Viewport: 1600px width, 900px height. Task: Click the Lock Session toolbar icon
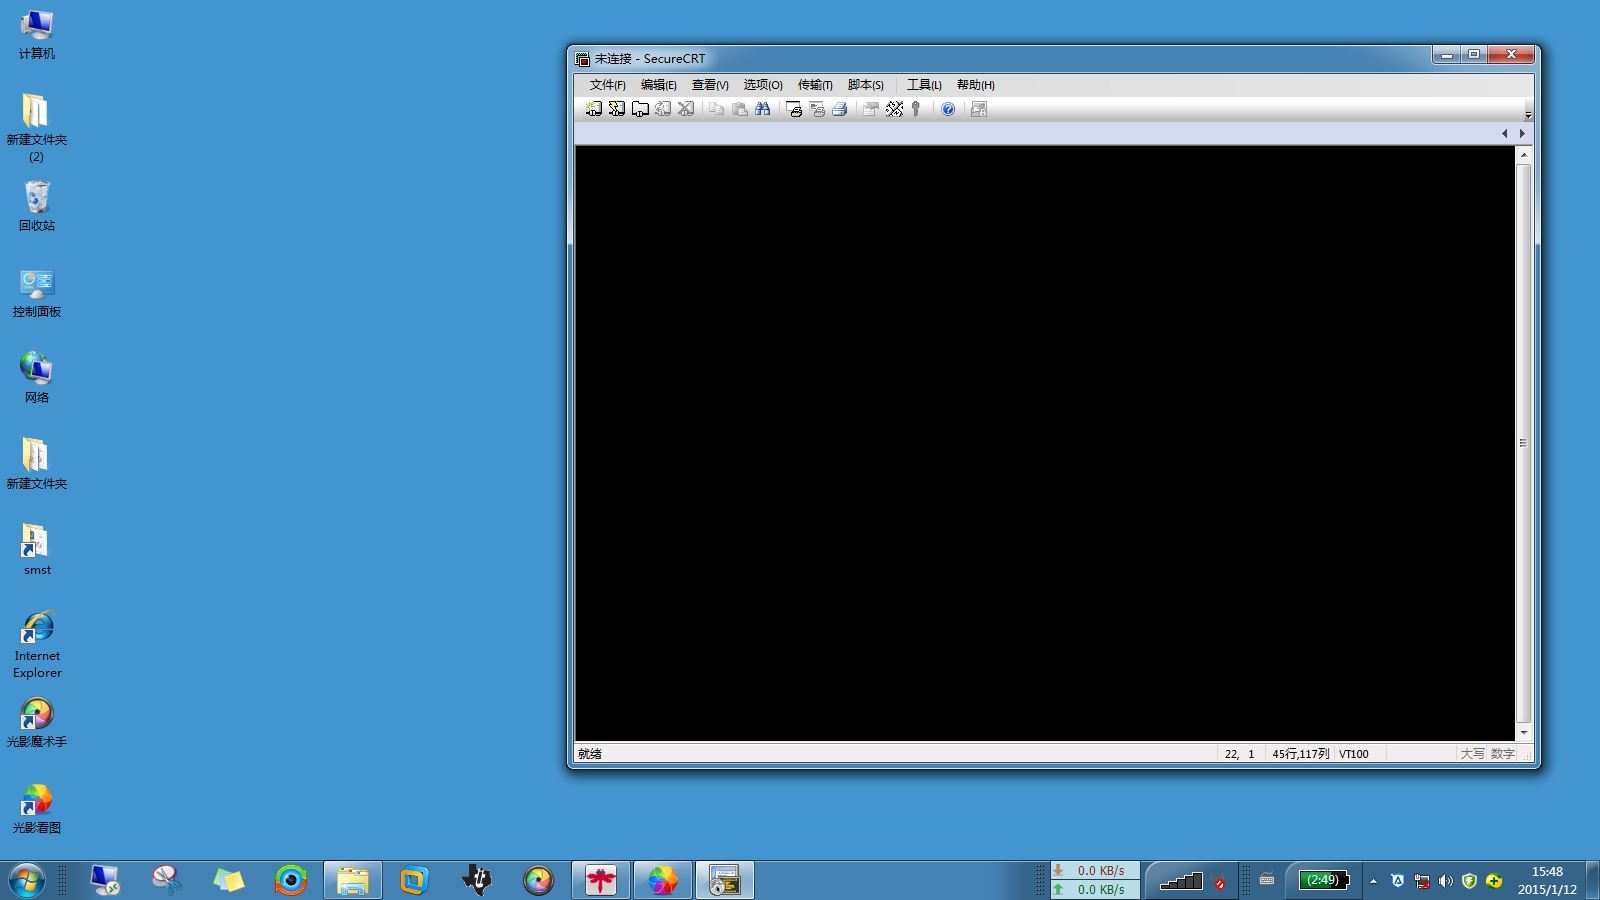[979, 109]
